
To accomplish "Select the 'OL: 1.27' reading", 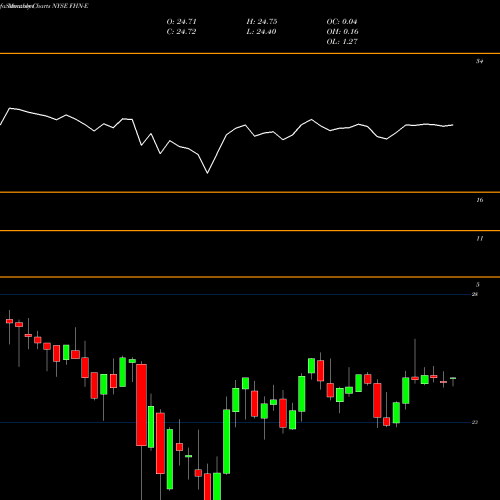I will [x=342, y=42].
